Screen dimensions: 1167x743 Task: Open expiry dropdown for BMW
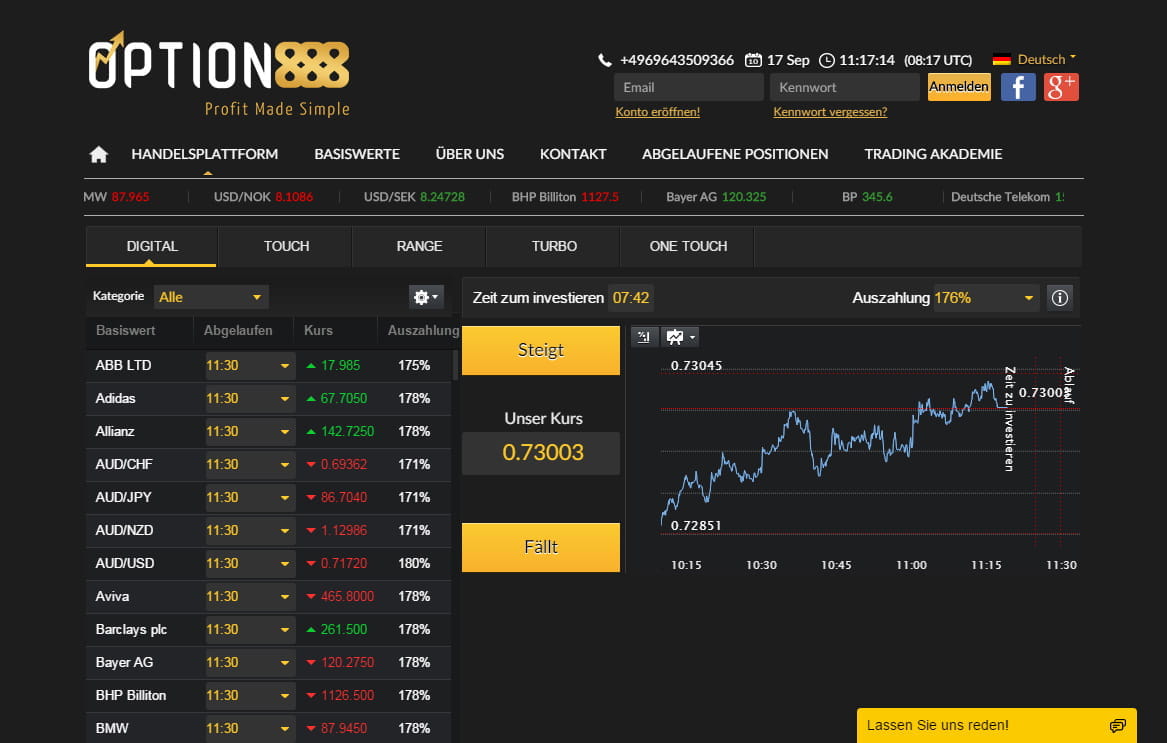pyautogui.click(x=250, y=728)
